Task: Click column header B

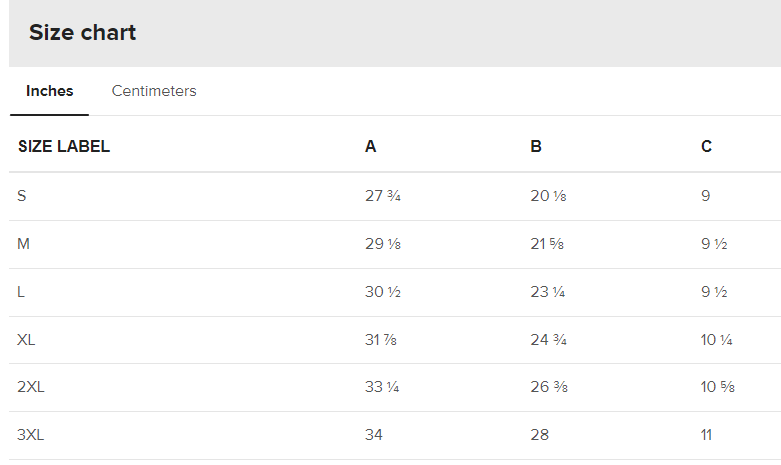Action: click(x=536, y=147)
